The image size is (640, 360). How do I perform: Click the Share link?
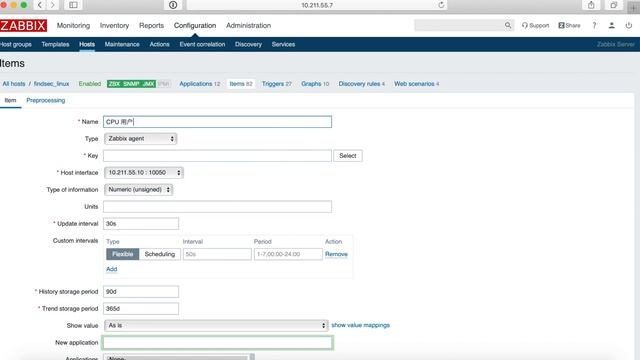[569, 25]
